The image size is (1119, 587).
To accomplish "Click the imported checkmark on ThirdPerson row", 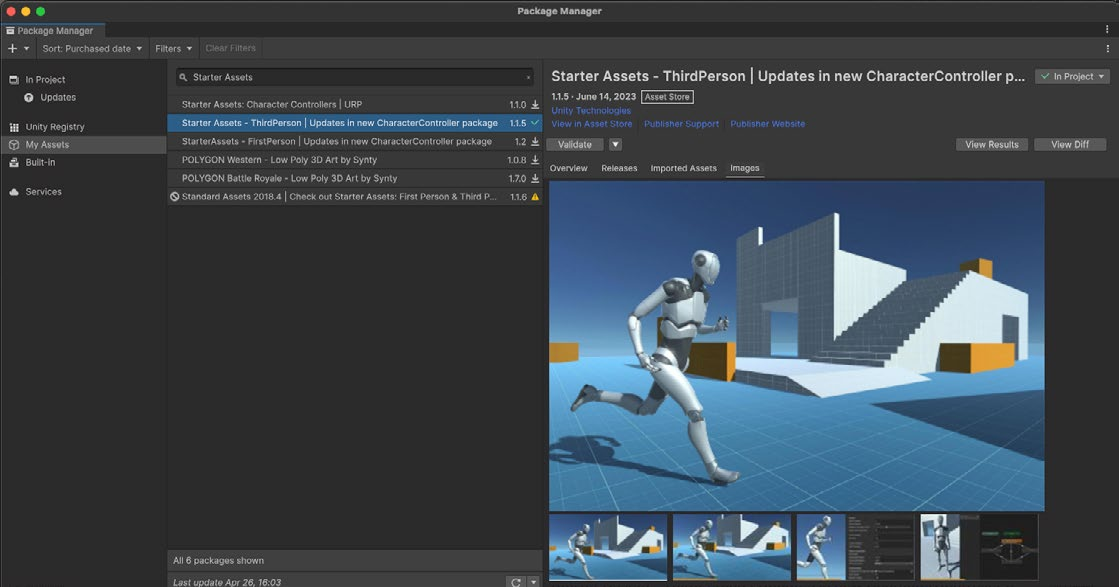I will coord(535,123).
